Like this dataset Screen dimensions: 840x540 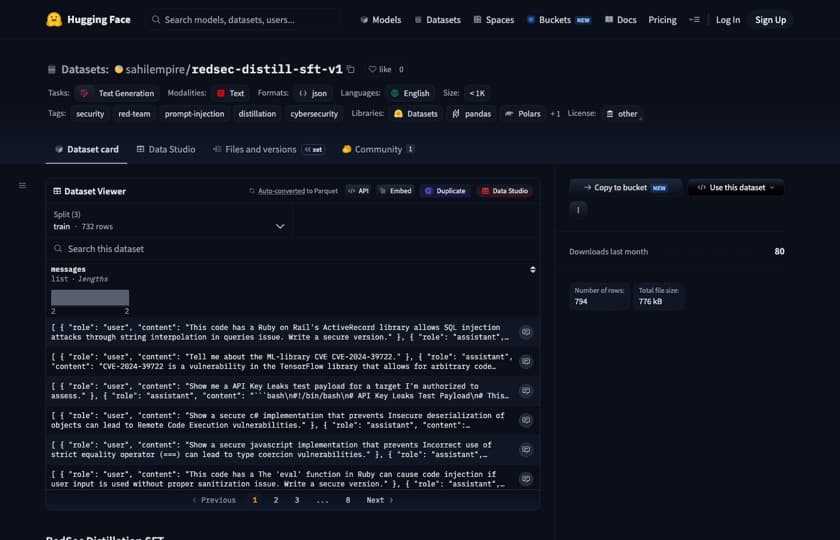coord(380,69)
